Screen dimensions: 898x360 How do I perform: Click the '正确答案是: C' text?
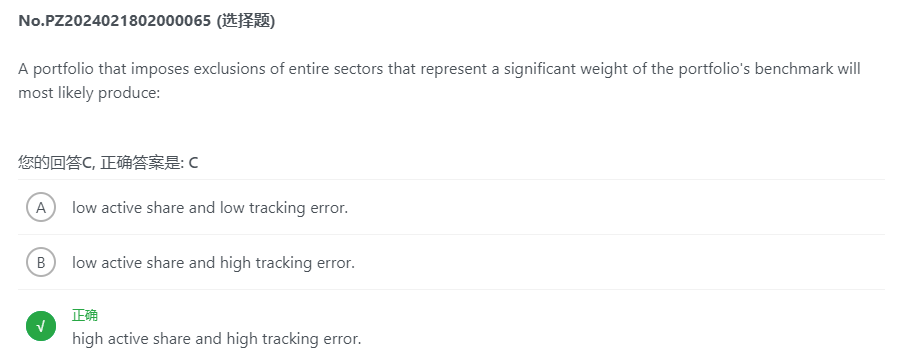point(149,163)
